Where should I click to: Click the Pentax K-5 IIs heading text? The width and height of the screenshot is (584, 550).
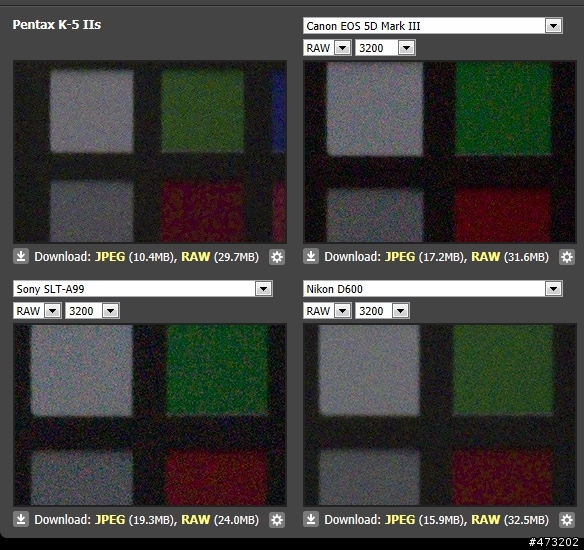pyautogui.click(x=57, y=25)
